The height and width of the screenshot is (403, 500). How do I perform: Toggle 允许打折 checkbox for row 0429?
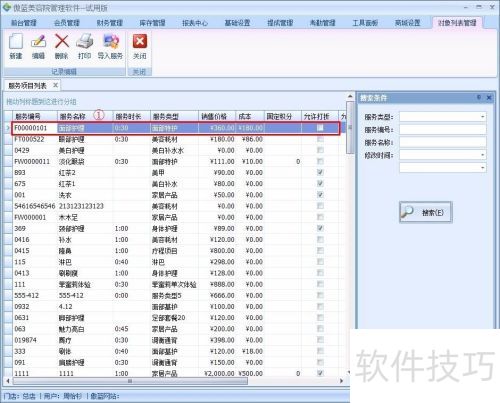click(x=320, y=150)
